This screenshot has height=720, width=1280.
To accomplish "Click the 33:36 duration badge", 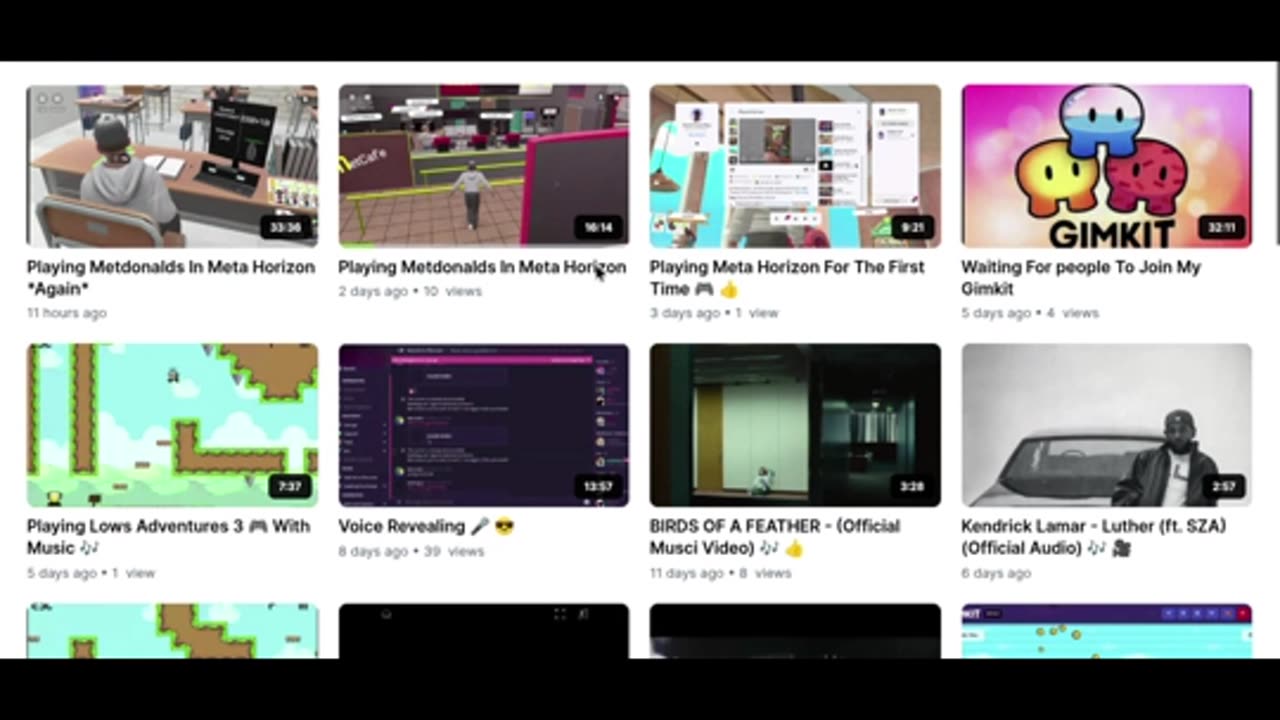I will (x=286, y=228).
